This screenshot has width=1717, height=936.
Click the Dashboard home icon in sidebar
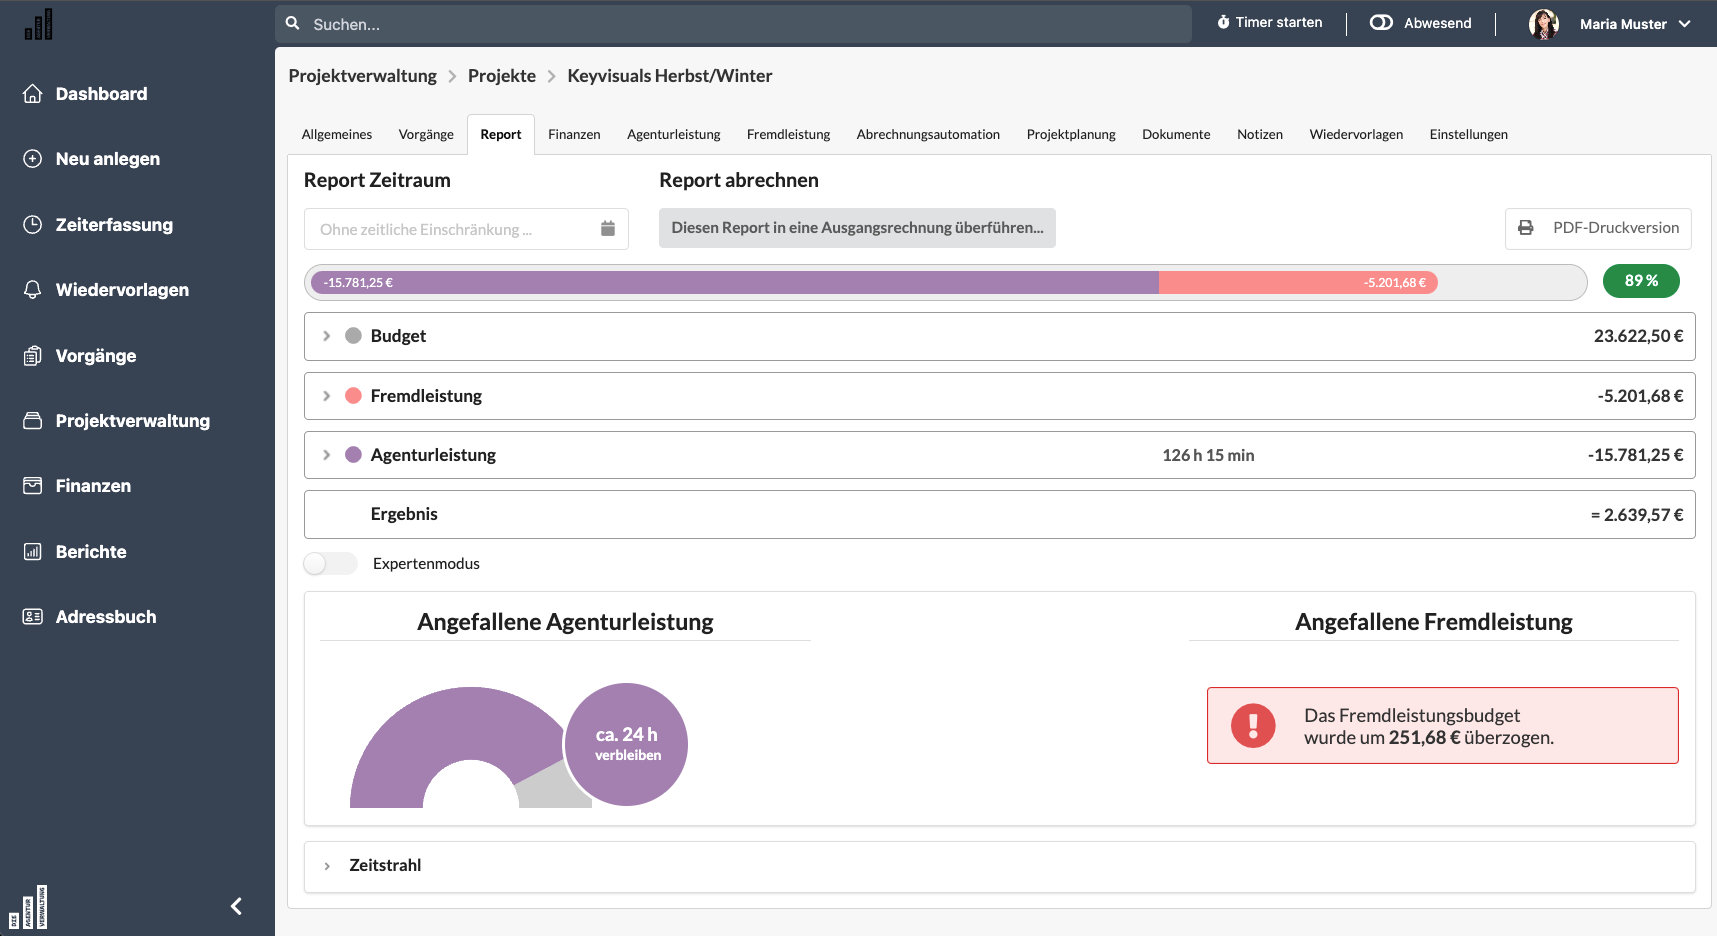(33, 94)
